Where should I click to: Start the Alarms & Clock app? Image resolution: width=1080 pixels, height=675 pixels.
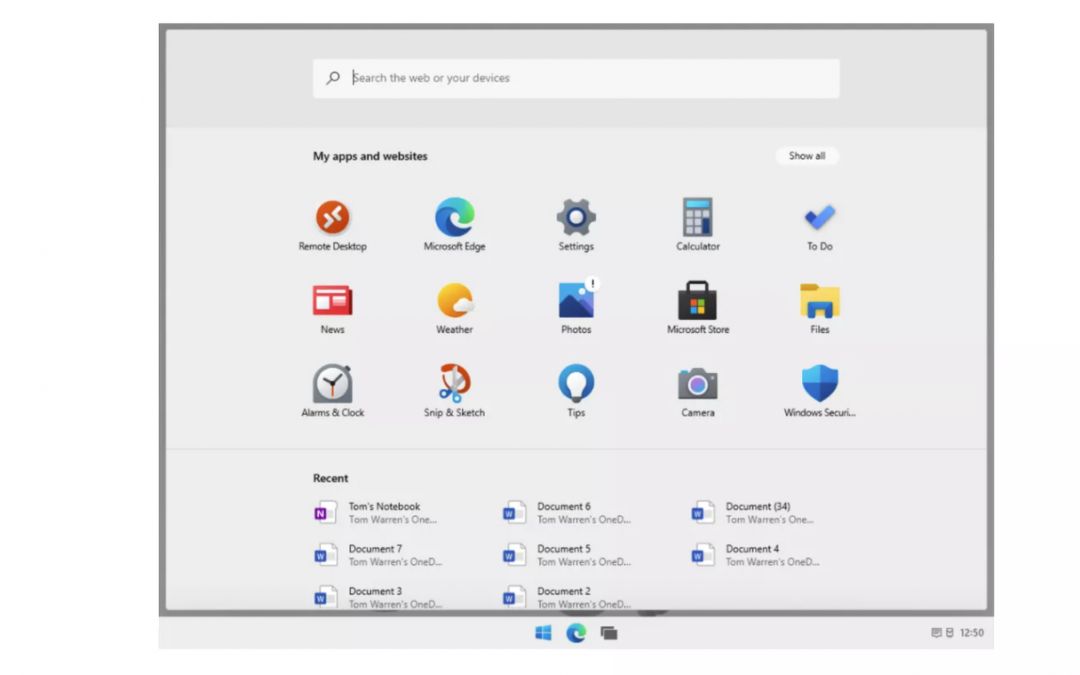click(x=332, y=384)
